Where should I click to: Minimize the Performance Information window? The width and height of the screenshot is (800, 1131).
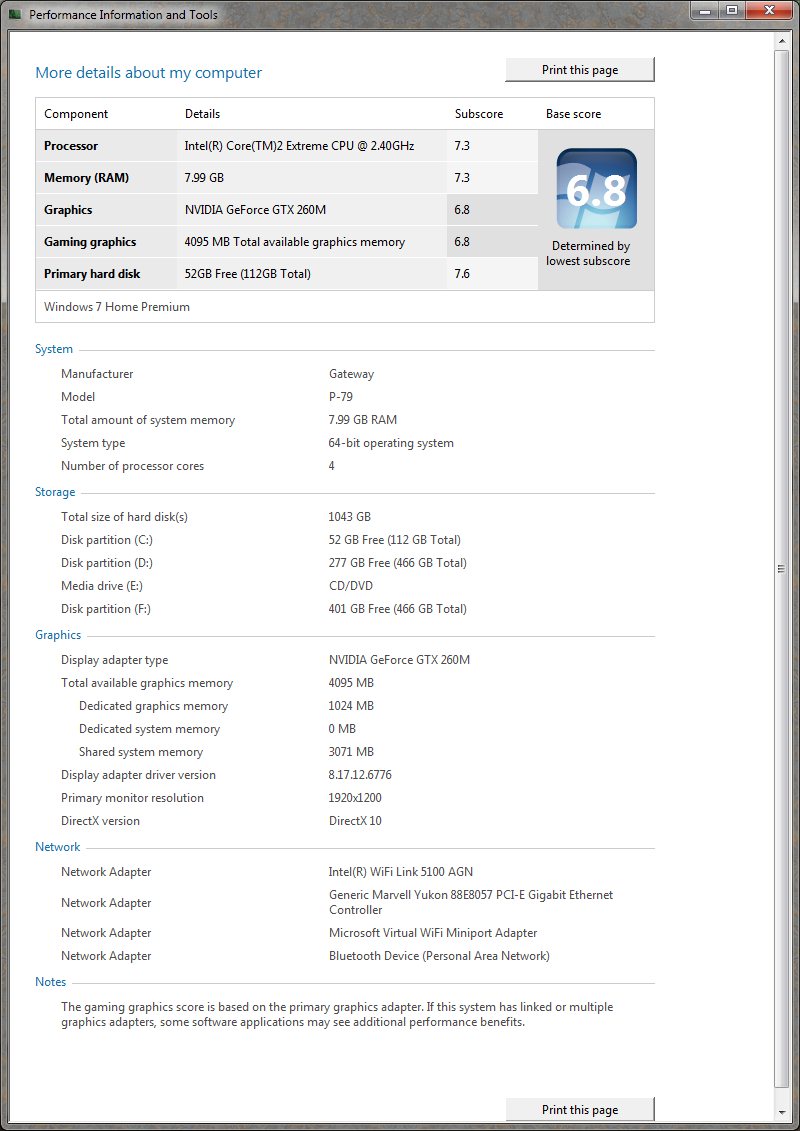click(x=706, y=10)
